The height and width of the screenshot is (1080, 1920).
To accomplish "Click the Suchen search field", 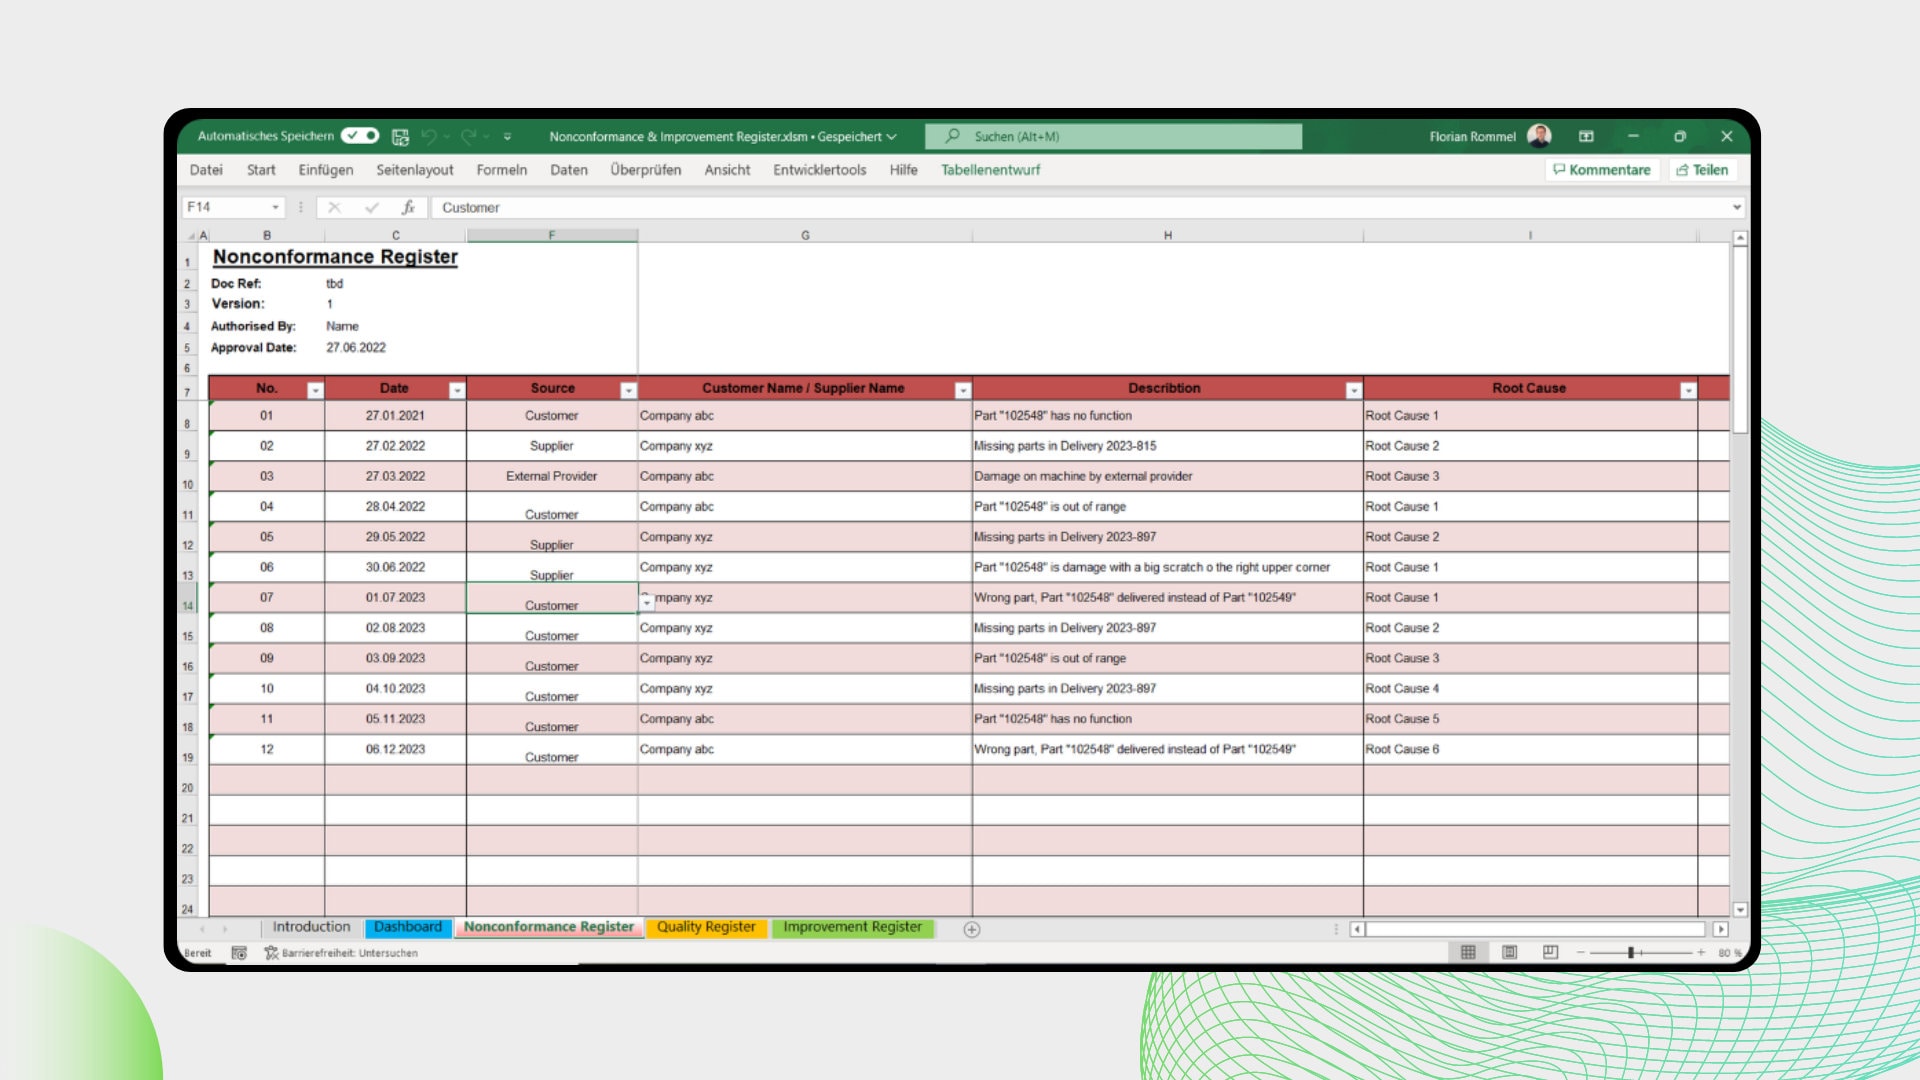I will [x=1114, y=136].
